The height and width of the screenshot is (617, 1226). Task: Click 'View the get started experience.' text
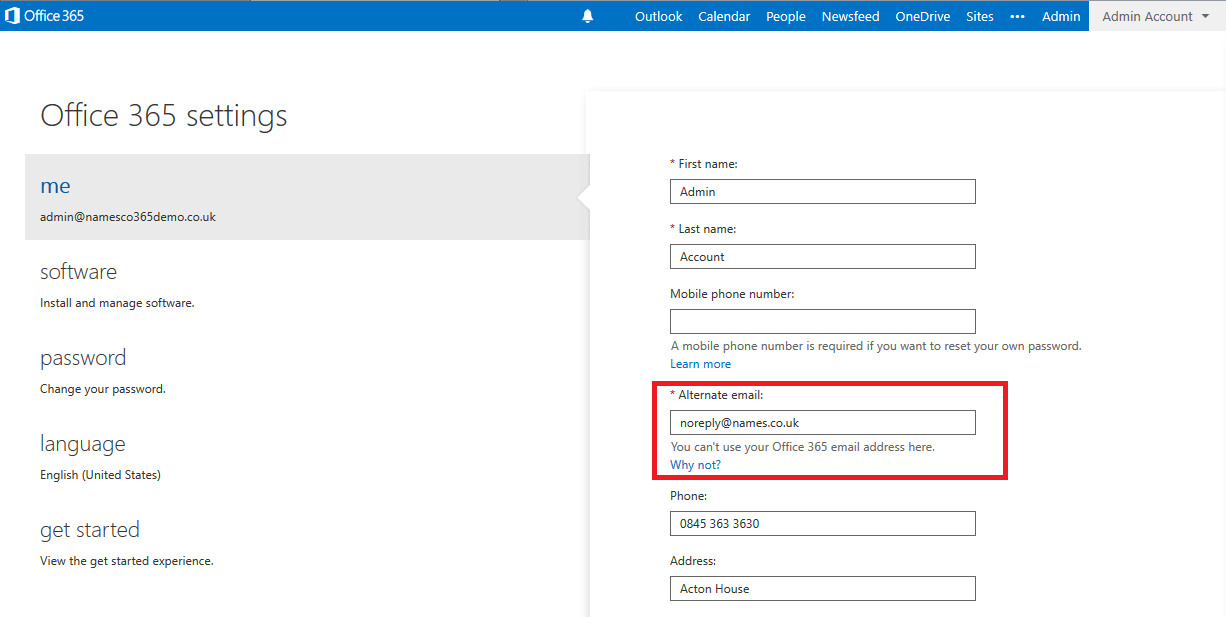pyautogui.click(x=127, y=561)
